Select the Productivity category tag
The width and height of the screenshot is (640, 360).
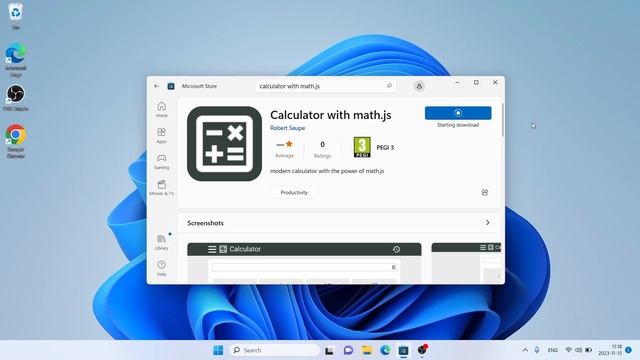pos(294,193)
